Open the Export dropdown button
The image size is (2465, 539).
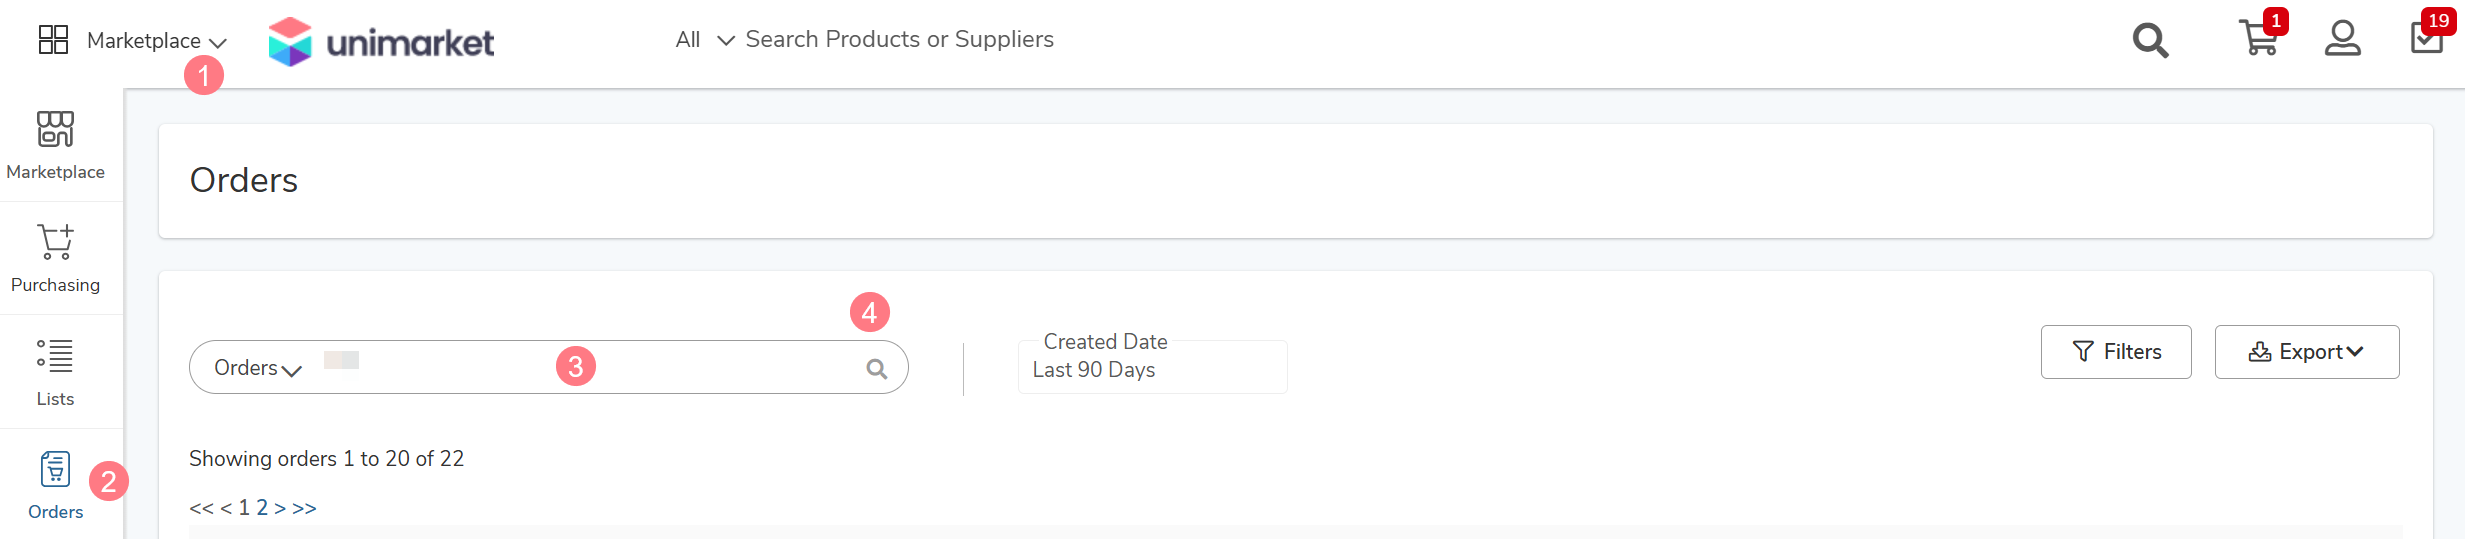click(2307, 352)
